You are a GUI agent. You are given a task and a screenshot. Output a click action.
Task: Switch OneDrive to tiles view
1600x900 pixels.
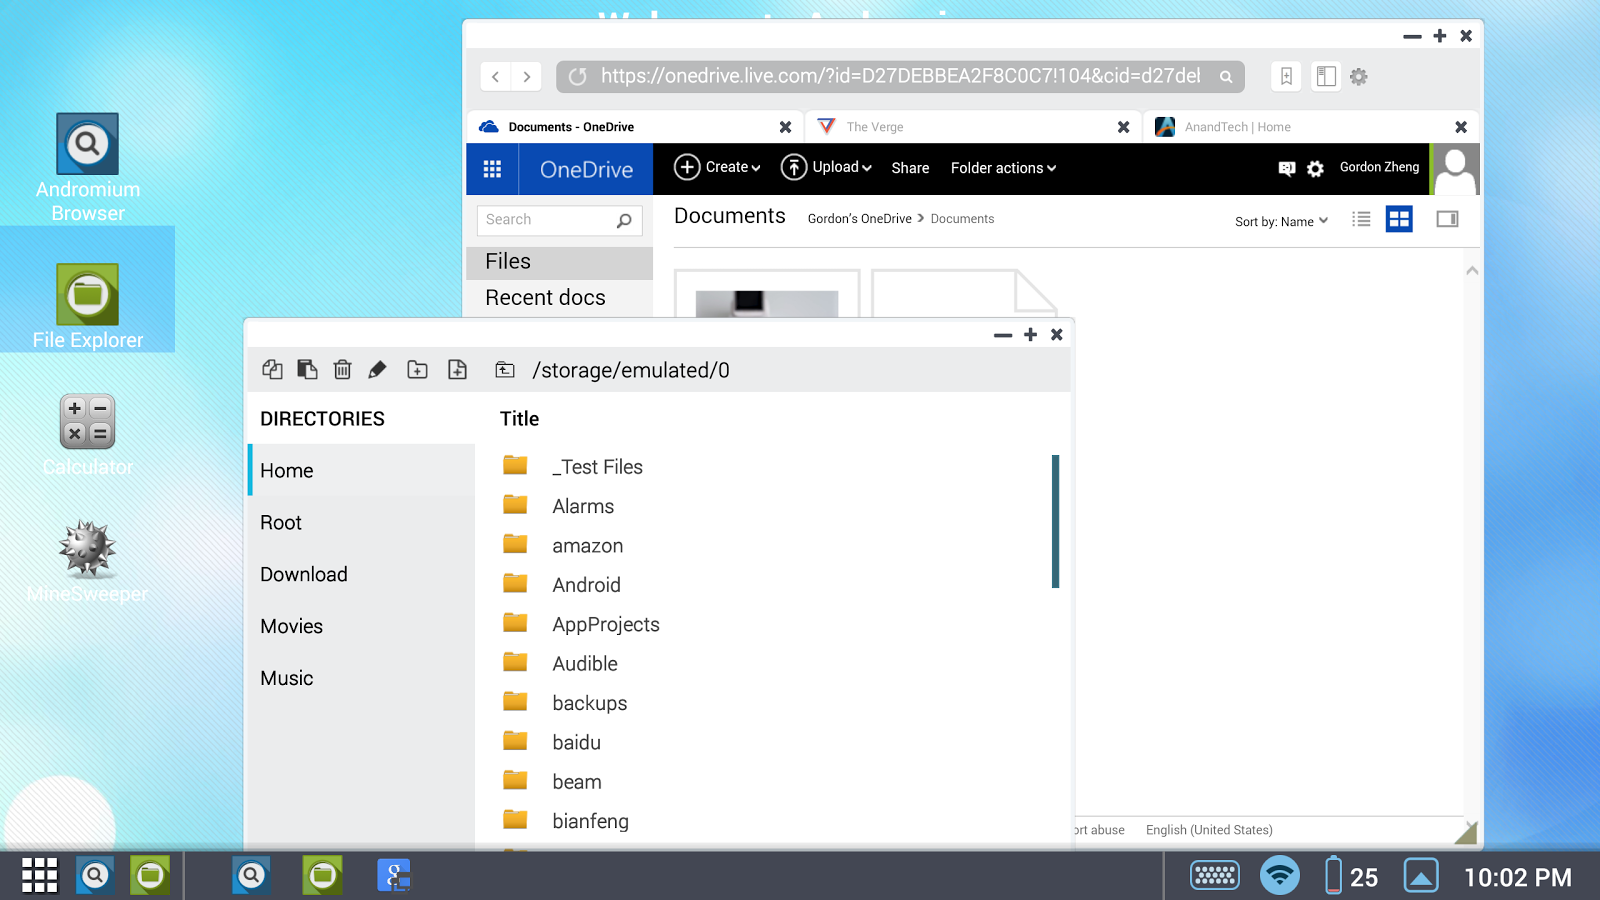pyautogui.click(x=1399, y=219)
